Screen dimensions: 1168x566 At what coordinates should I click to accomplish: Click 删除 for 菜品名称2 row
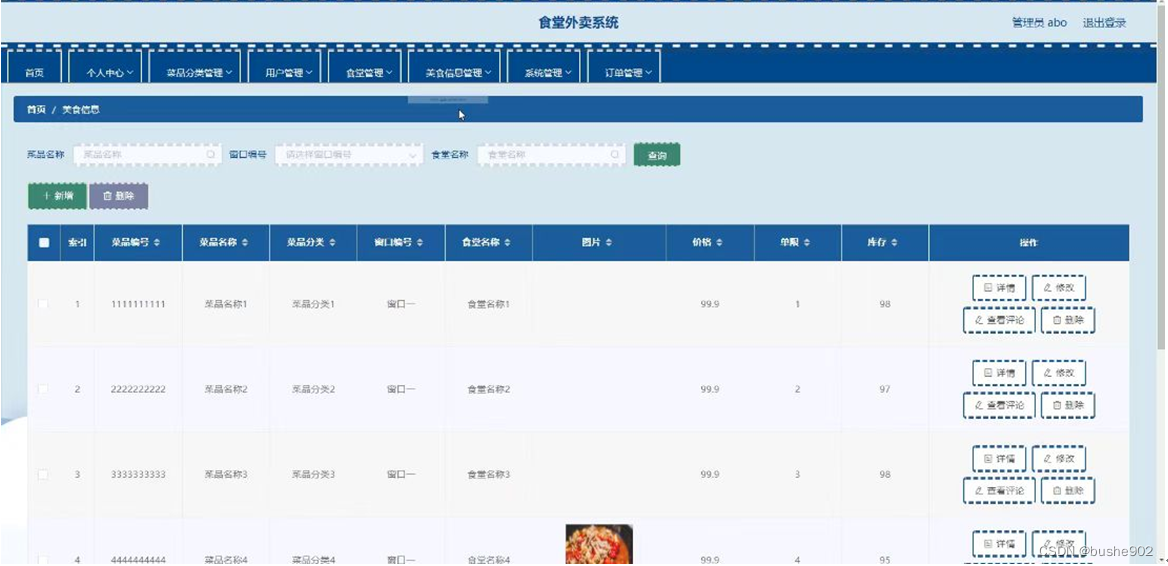(x=1067, y=405)
